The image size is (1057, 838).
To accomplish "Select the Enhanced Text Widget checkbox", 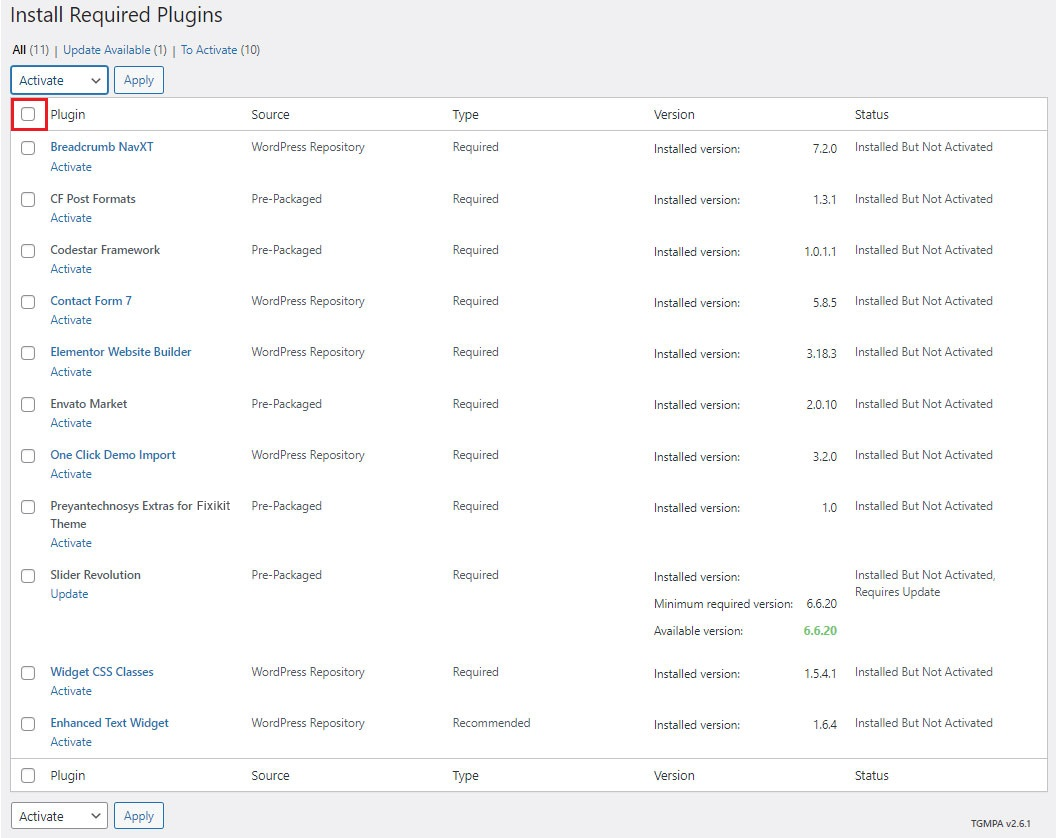I will coord(28,724).
